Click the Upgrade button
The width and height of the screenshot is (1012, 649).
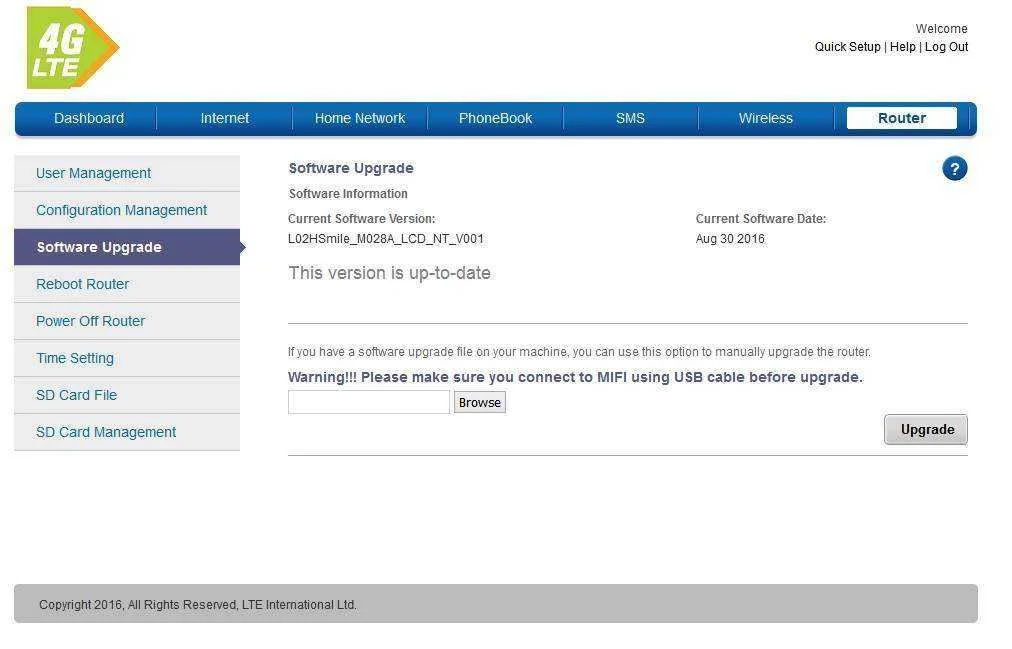click(x=926, y=430)
